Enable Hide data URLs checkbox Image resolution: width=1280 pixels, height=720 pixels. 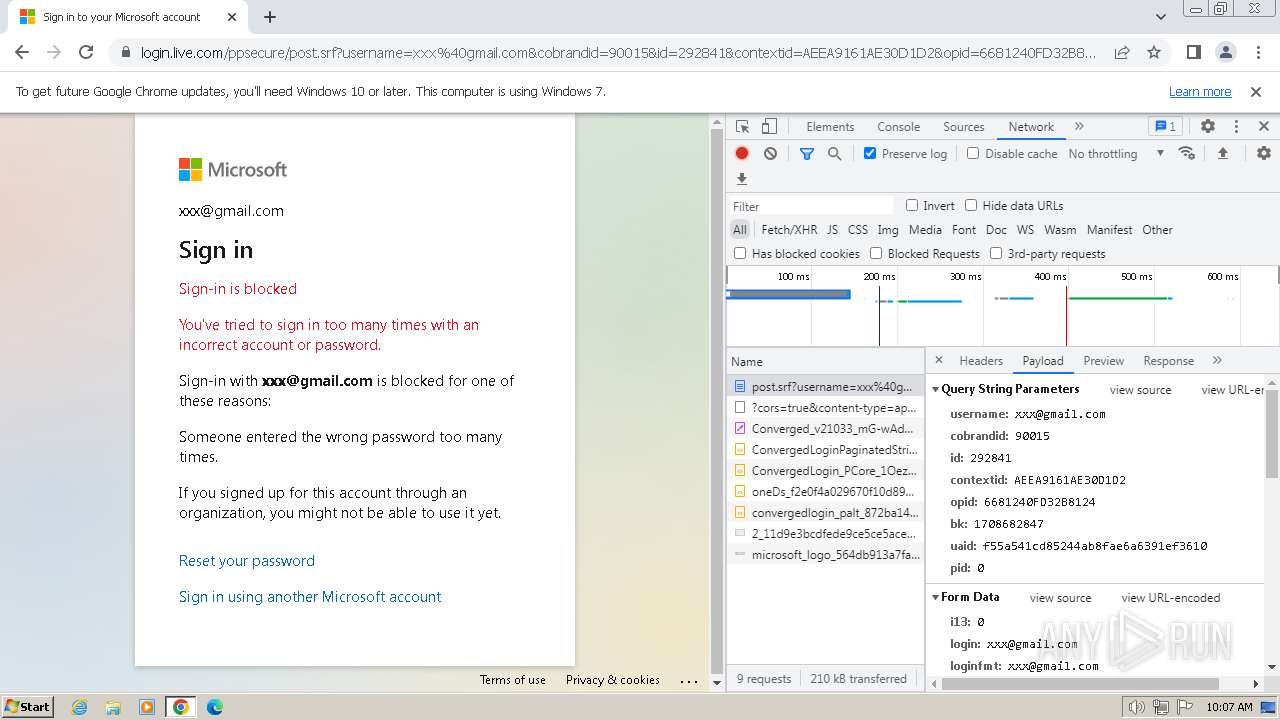pyautogui.click(x=971, y=205)
